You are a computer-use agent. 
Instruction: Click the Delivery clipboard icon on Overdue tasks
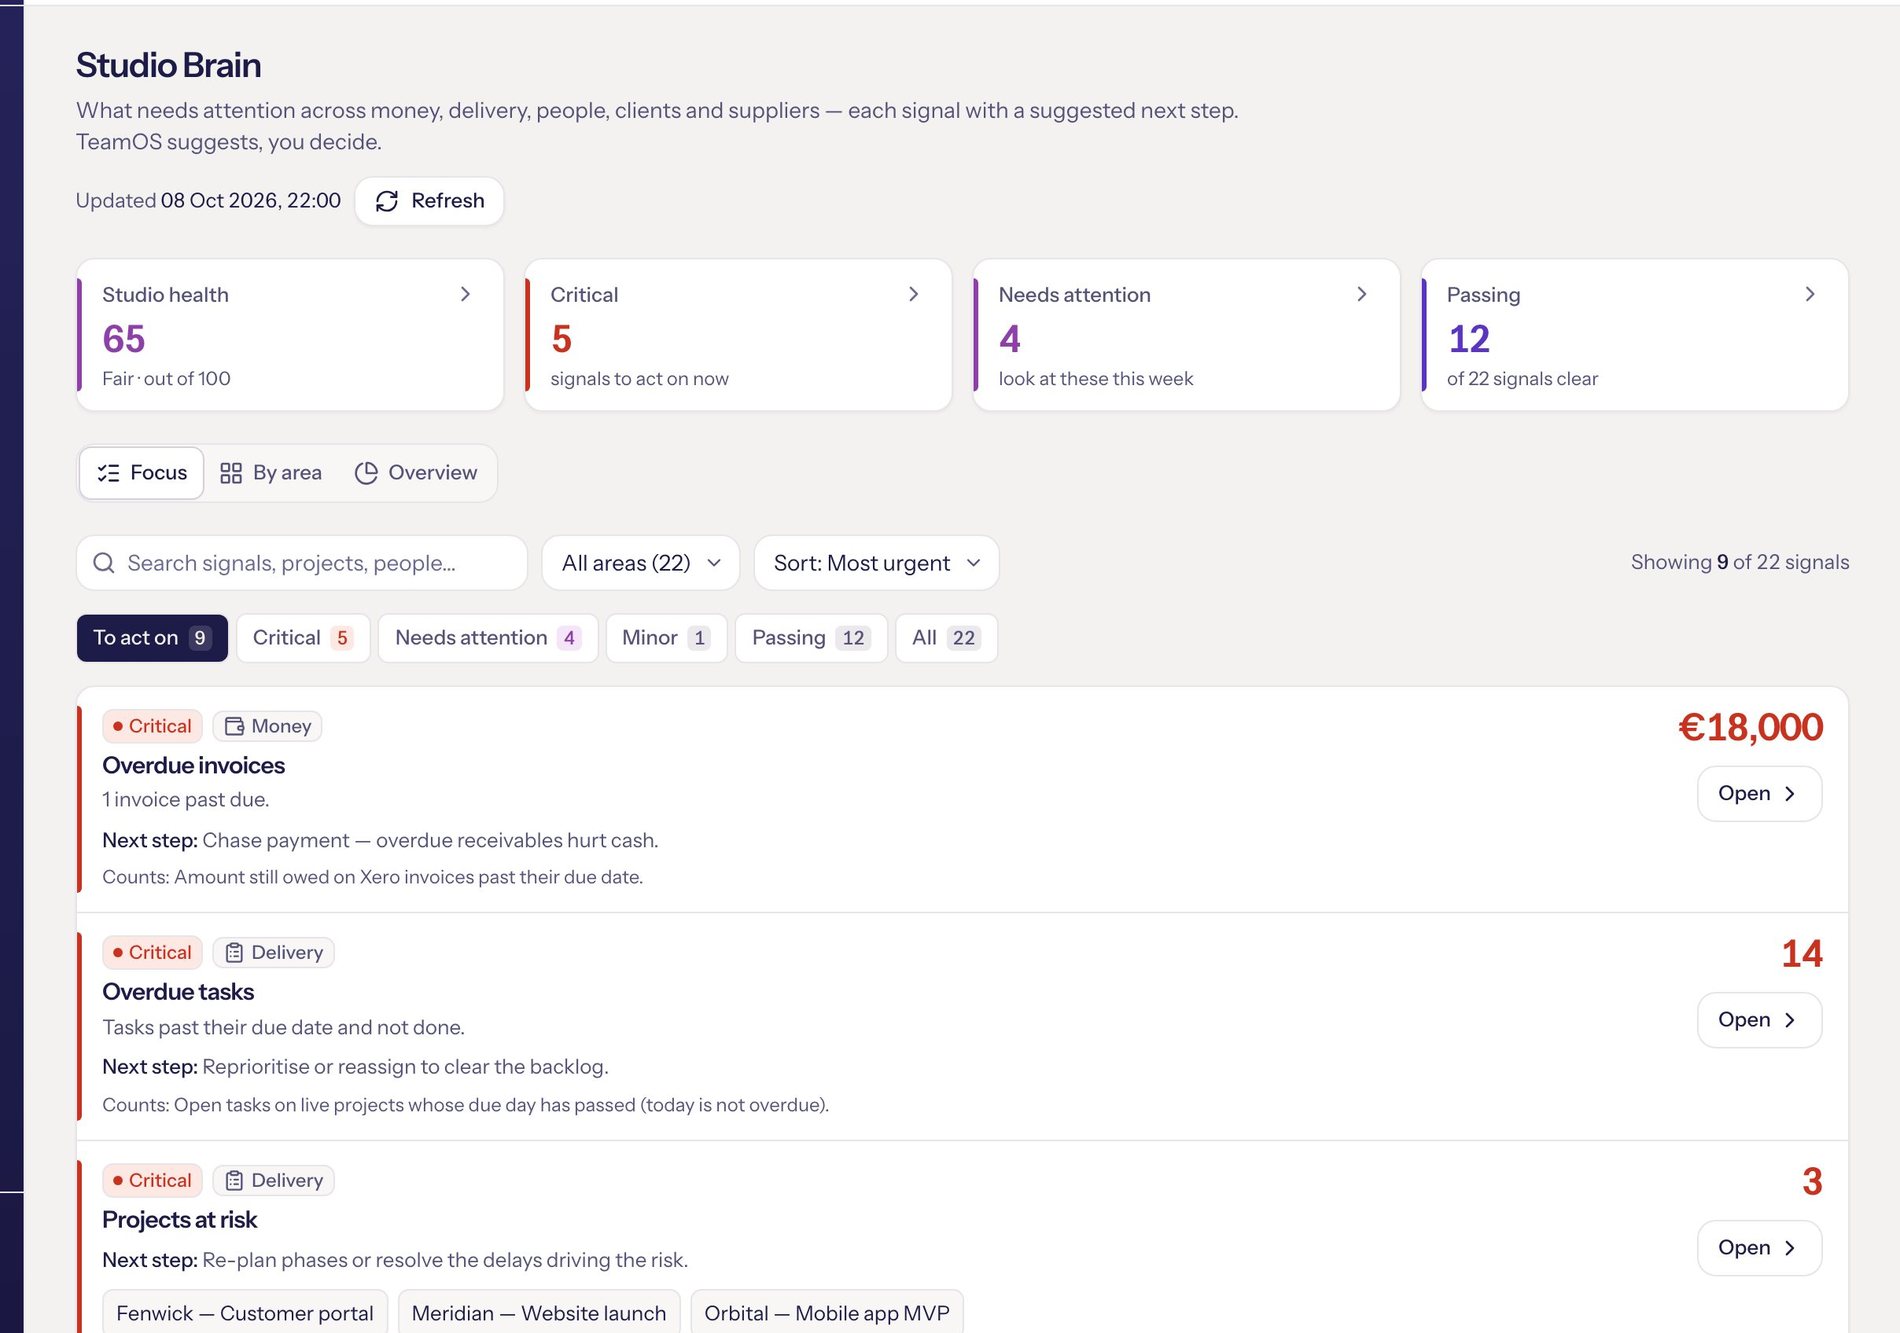(x=234, y=952)
